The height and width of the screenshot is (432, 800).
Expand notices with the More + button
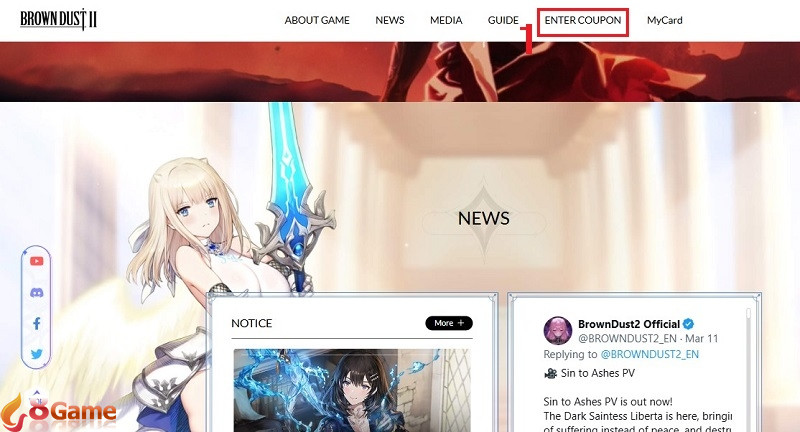pyautogui.click(x=448, y=323)
